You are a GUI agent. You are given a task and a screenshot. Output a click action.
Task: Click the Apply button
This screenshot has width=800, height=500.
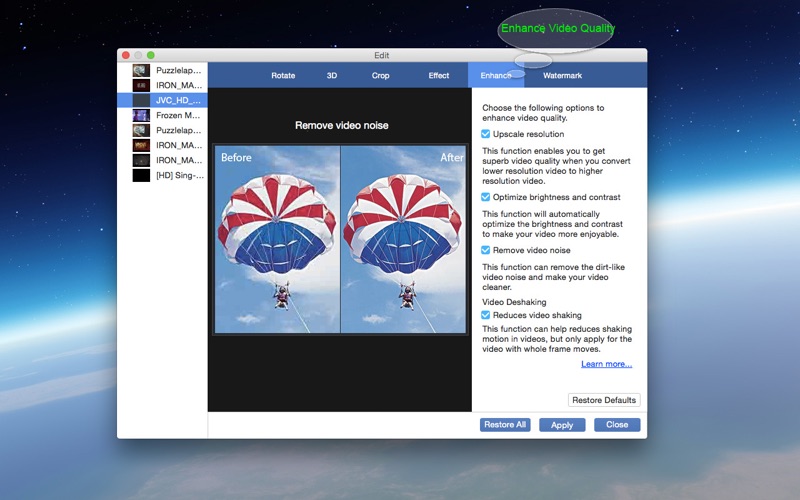click(x=562, y=425)
